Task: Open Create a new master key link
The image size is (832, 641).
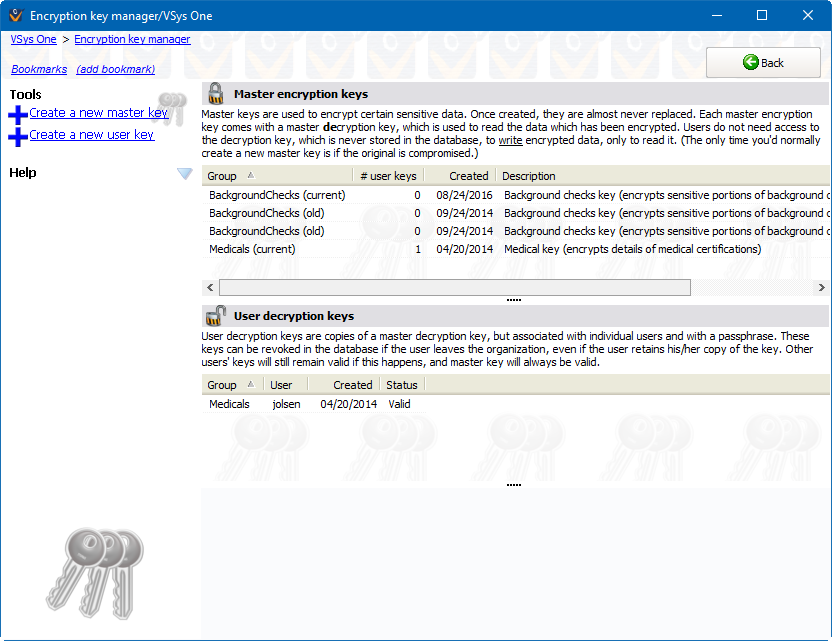Action: click(x=99, y=113)
